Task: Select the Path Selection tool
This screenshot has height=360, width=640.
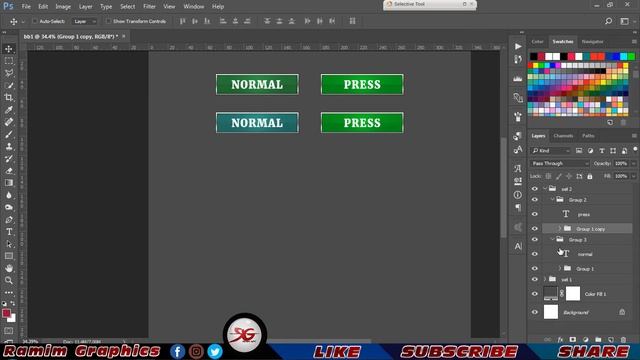Action: (9, 244)
